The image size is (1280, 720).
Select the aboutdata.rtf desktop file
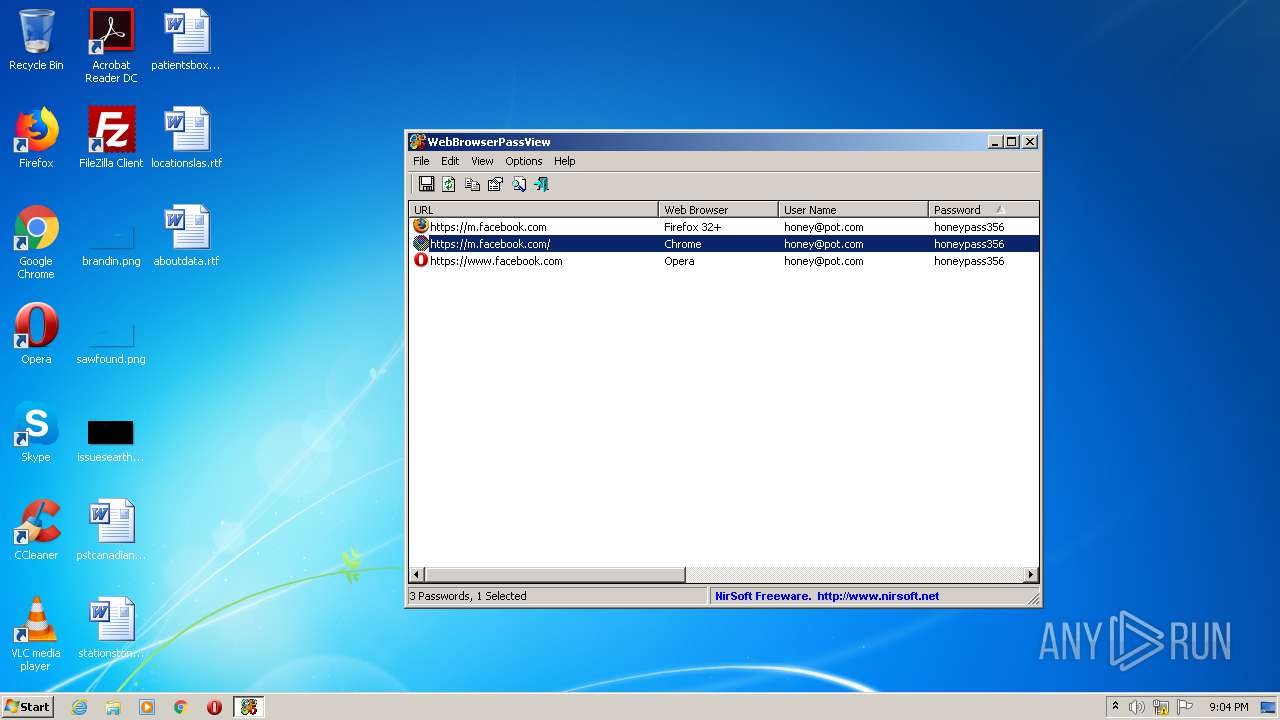click(186, 235)
